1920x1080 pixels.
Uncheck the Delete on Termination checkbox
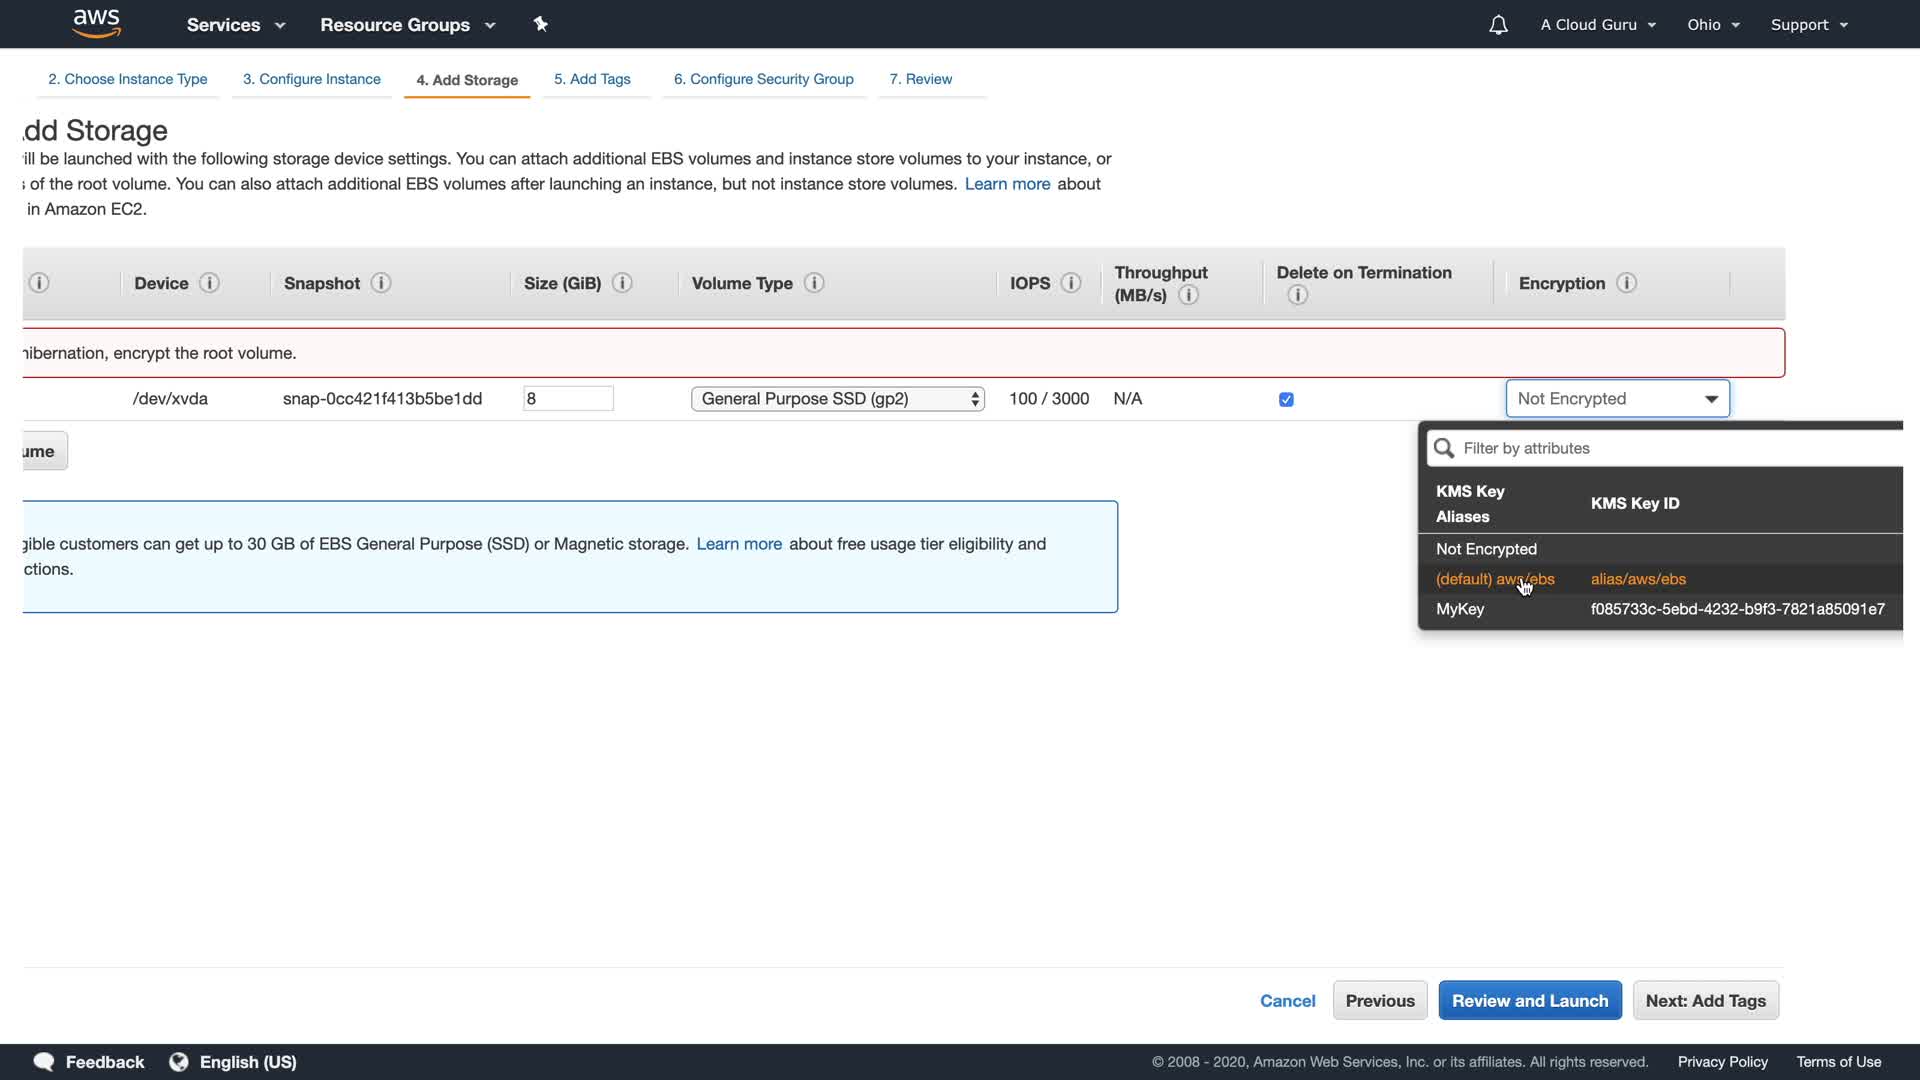[x=1286, y=399]
